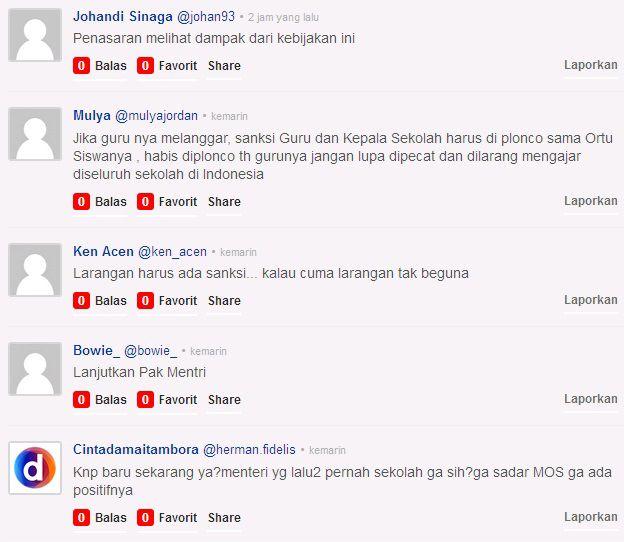This screenshot has width=624, height=542.
Task: Report Ken Acen's comment with Laporkan
Action: click(x=591, y=300)
